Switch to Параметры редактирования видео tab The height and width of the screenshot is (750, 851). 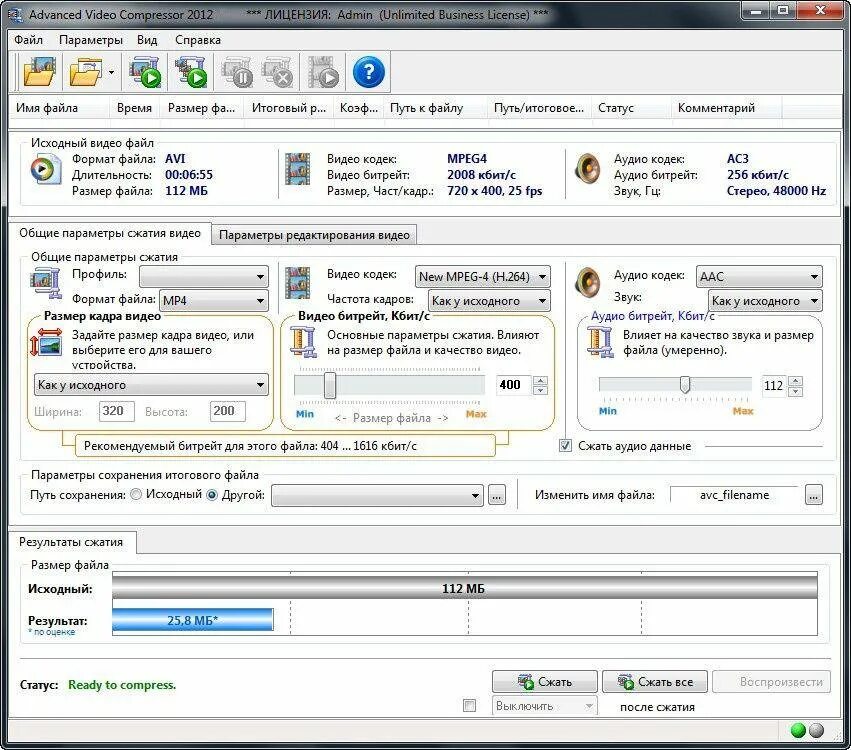tap(314, 235)
